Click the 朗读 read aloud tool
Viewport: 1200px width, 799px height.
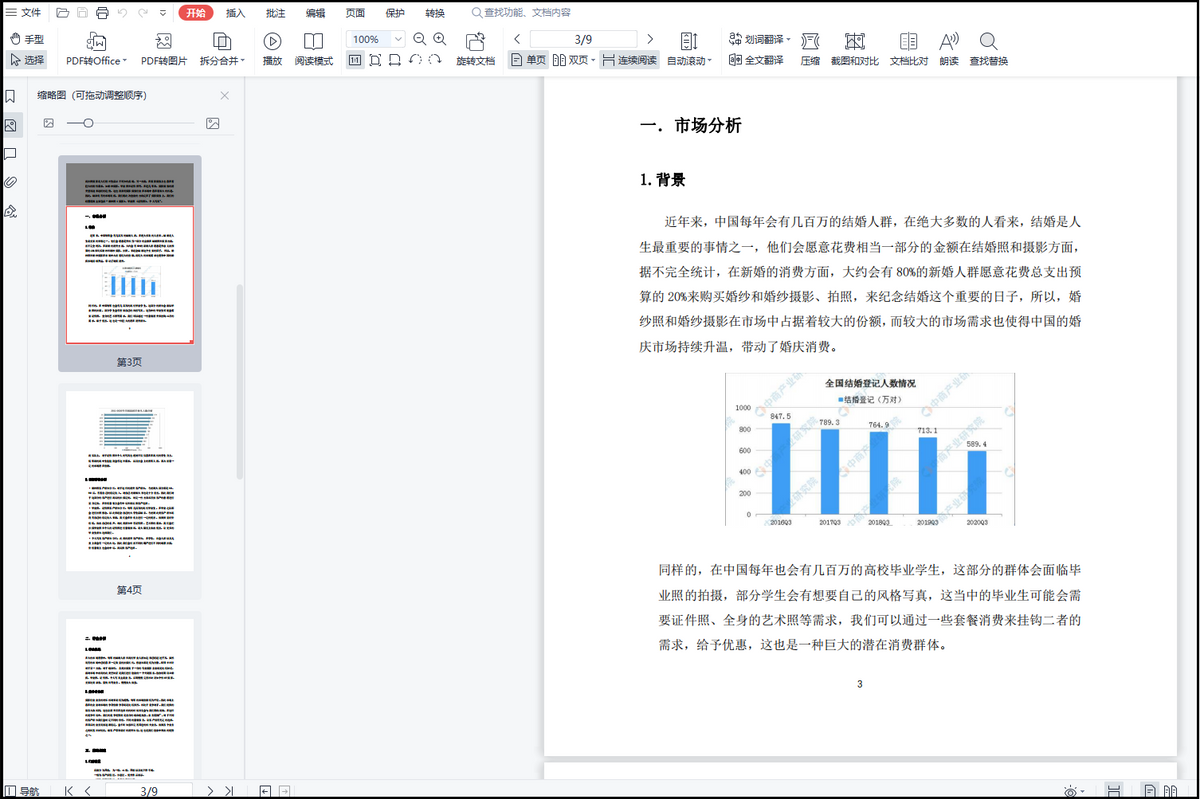point(949,49)
